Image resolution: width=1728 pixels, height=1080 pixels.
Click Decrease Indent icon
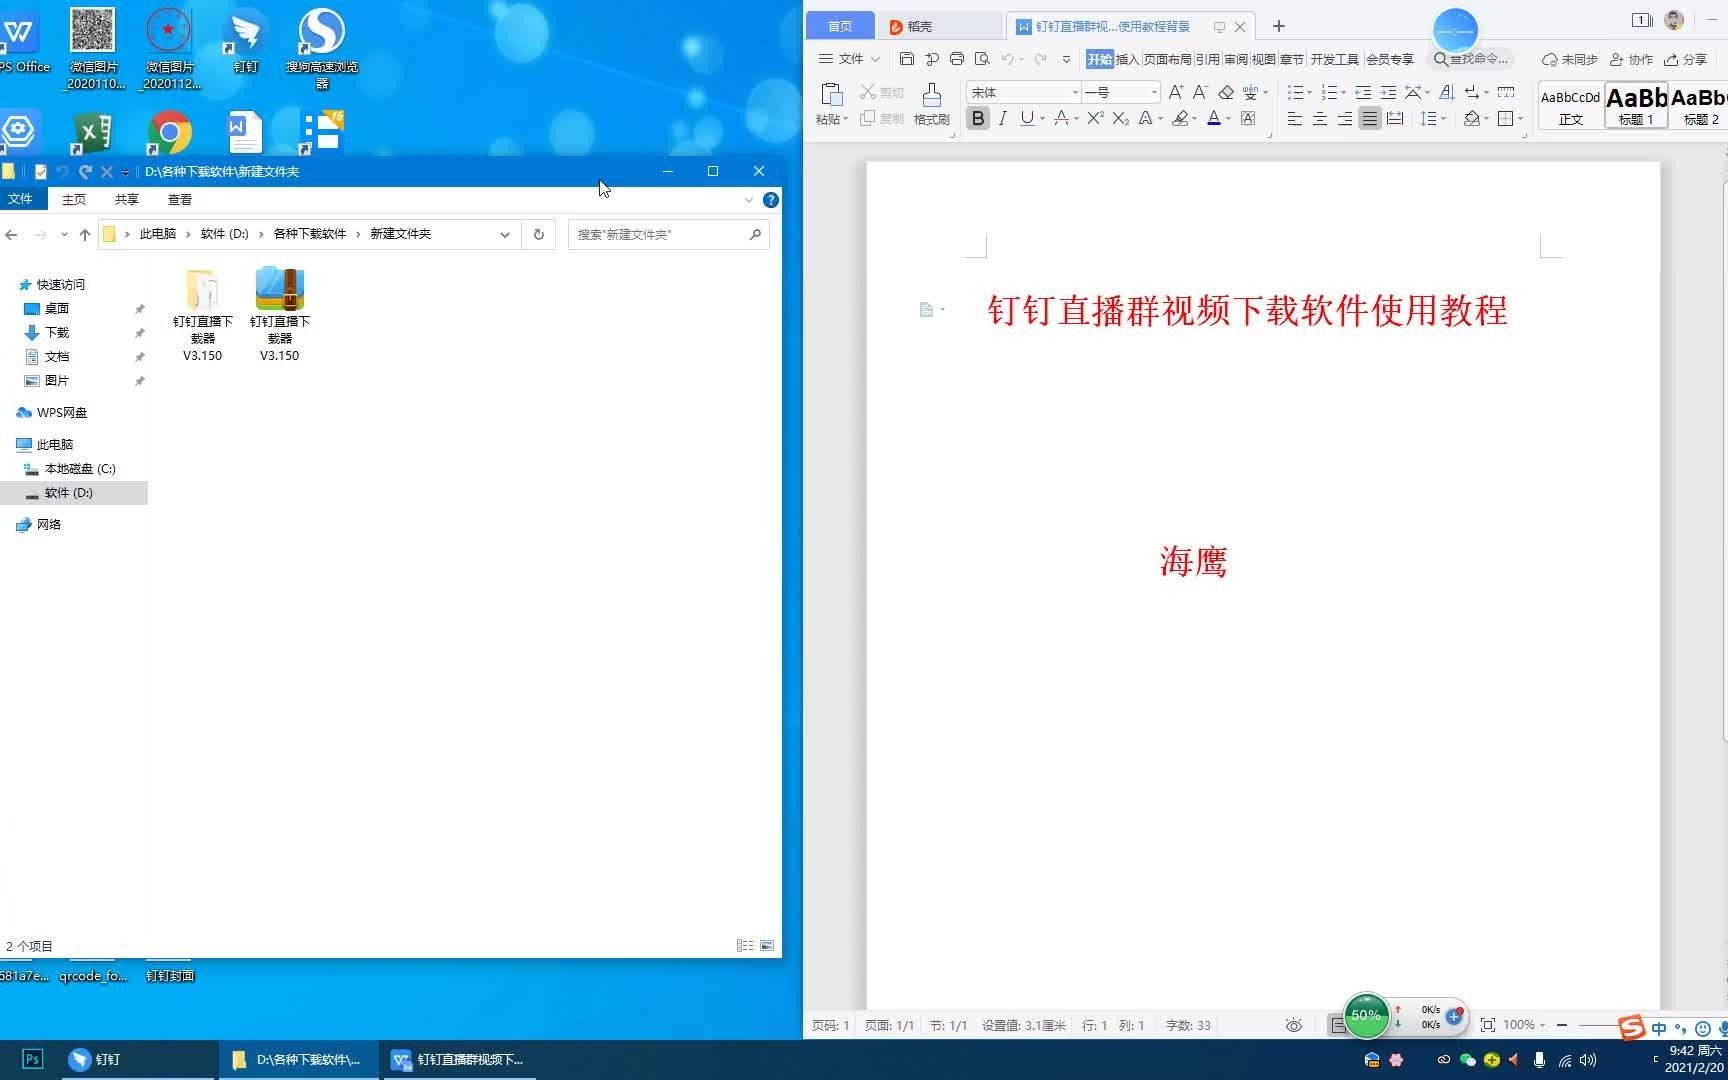(1363, 92)
